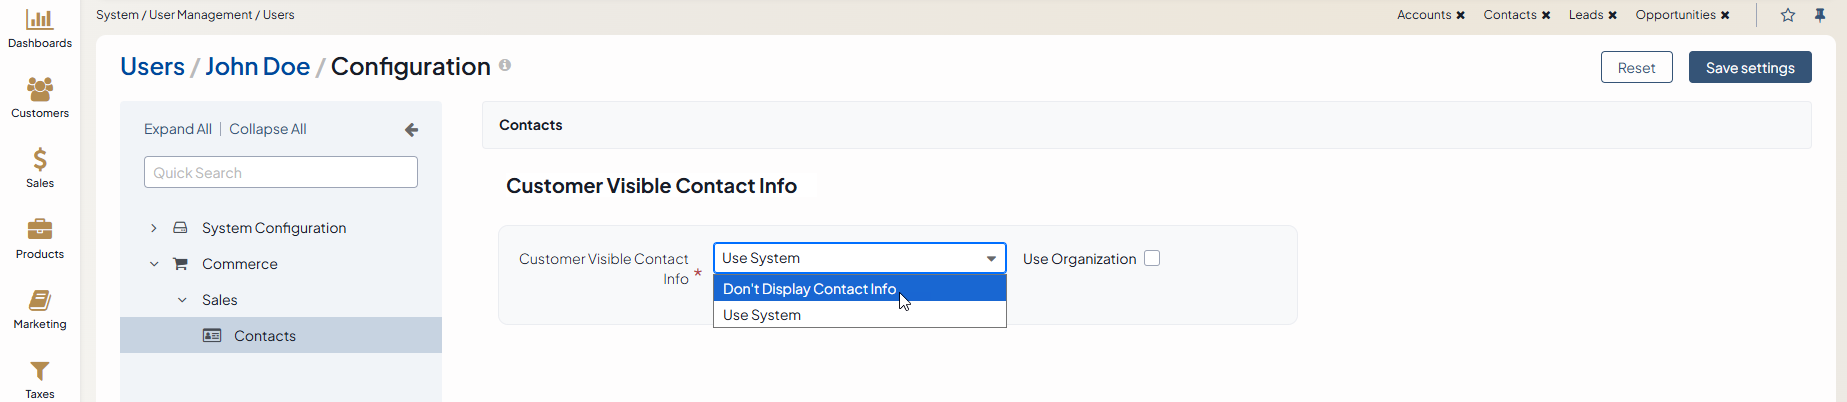
Task: Click the info icon beside Configuration
Action: [x=505, y=65]
